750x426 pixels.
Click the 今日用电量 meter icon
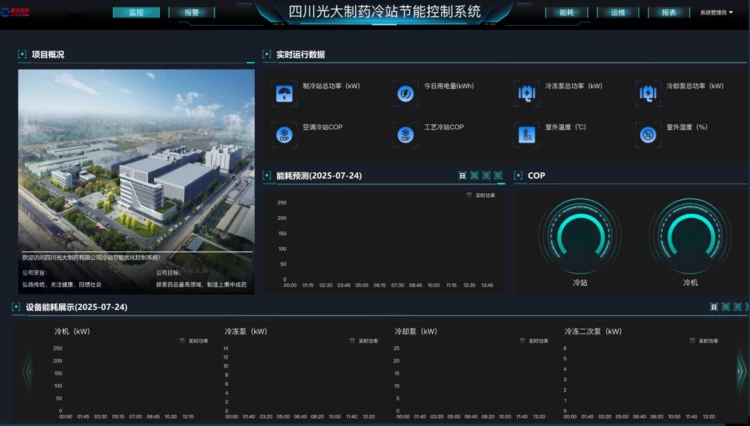pos(405,93)
